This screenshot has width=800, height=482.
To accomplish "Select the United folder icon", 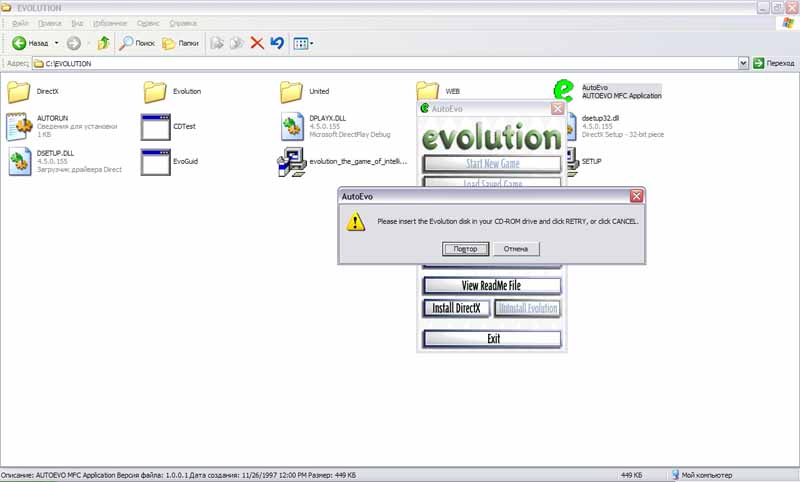I will [x=291, y=92].
